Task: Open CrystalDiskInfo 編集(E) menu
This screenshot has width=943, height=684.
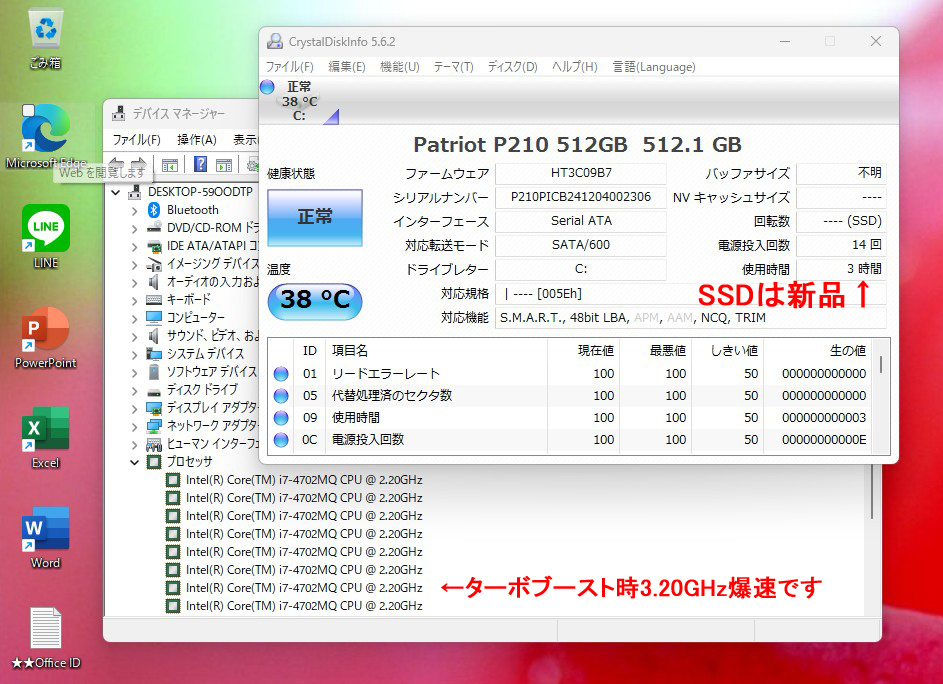Action: pyautogui.click(x=347, y=67)
